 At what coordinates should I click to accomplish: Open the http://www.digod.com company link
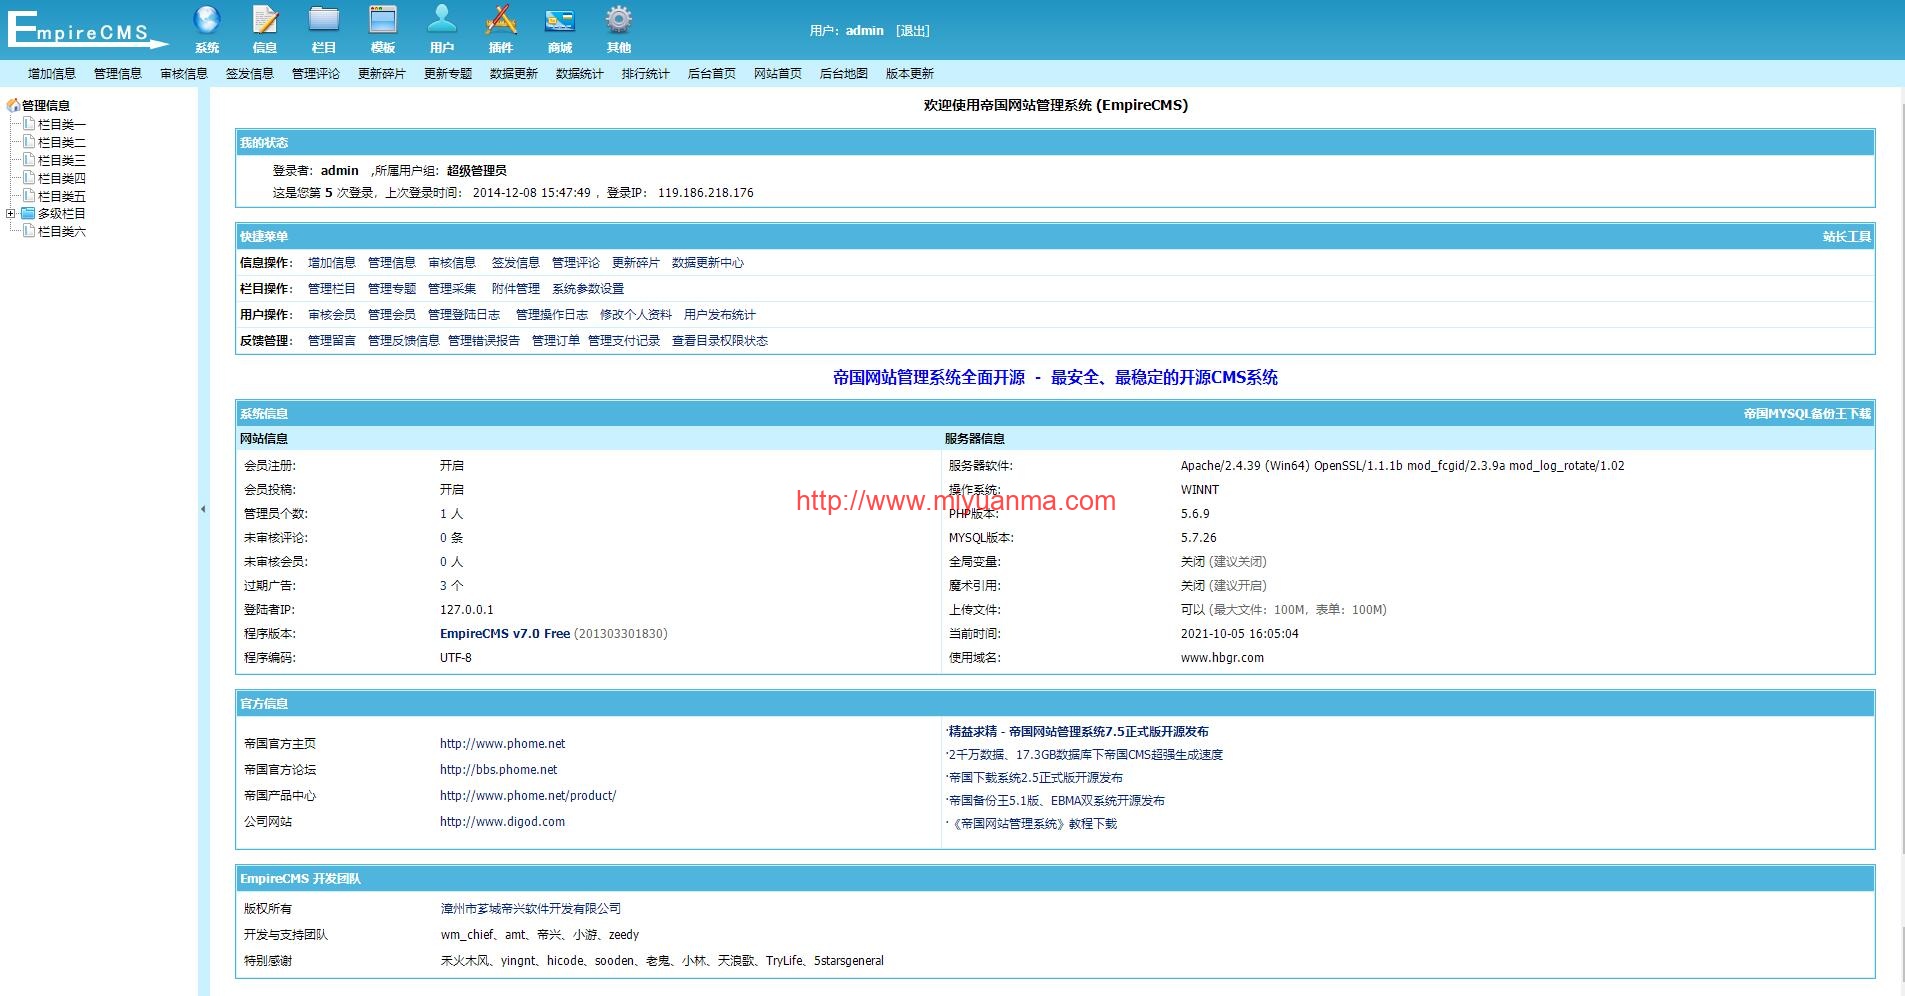pyautogui.click(x=503, y=822)
